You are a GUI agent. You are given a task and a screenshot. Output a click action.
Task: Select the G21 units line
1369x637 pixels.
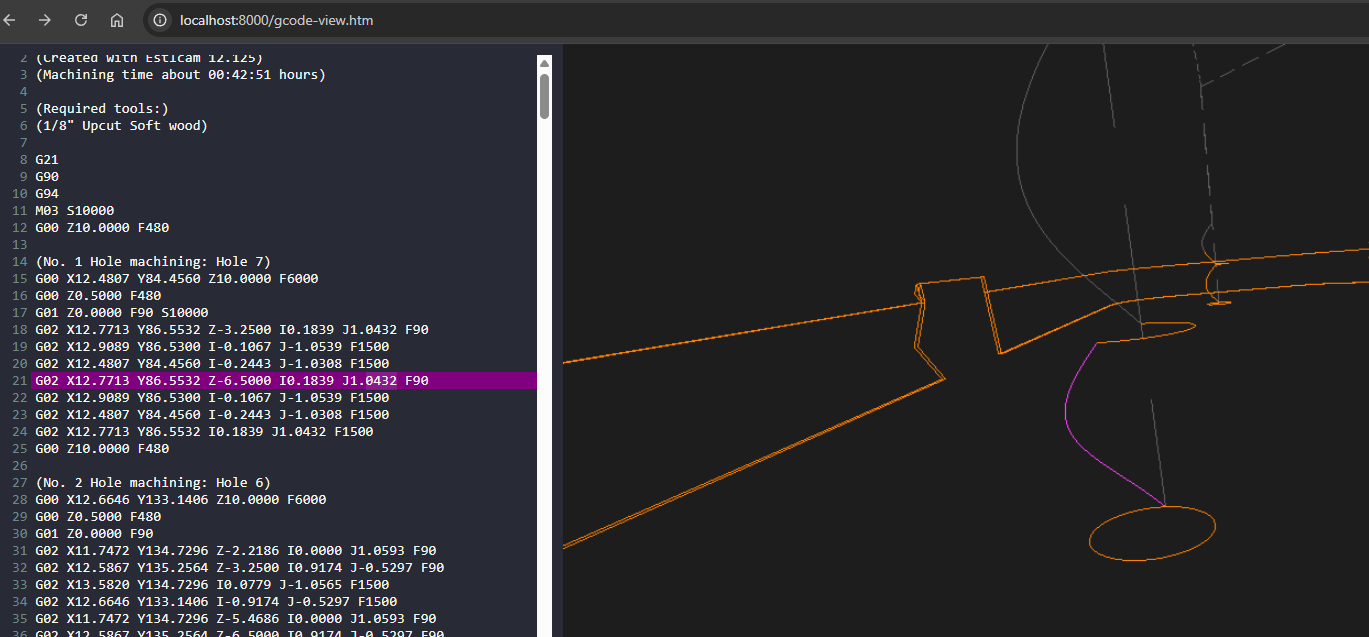pyautogui.click(x=46, y=160)
